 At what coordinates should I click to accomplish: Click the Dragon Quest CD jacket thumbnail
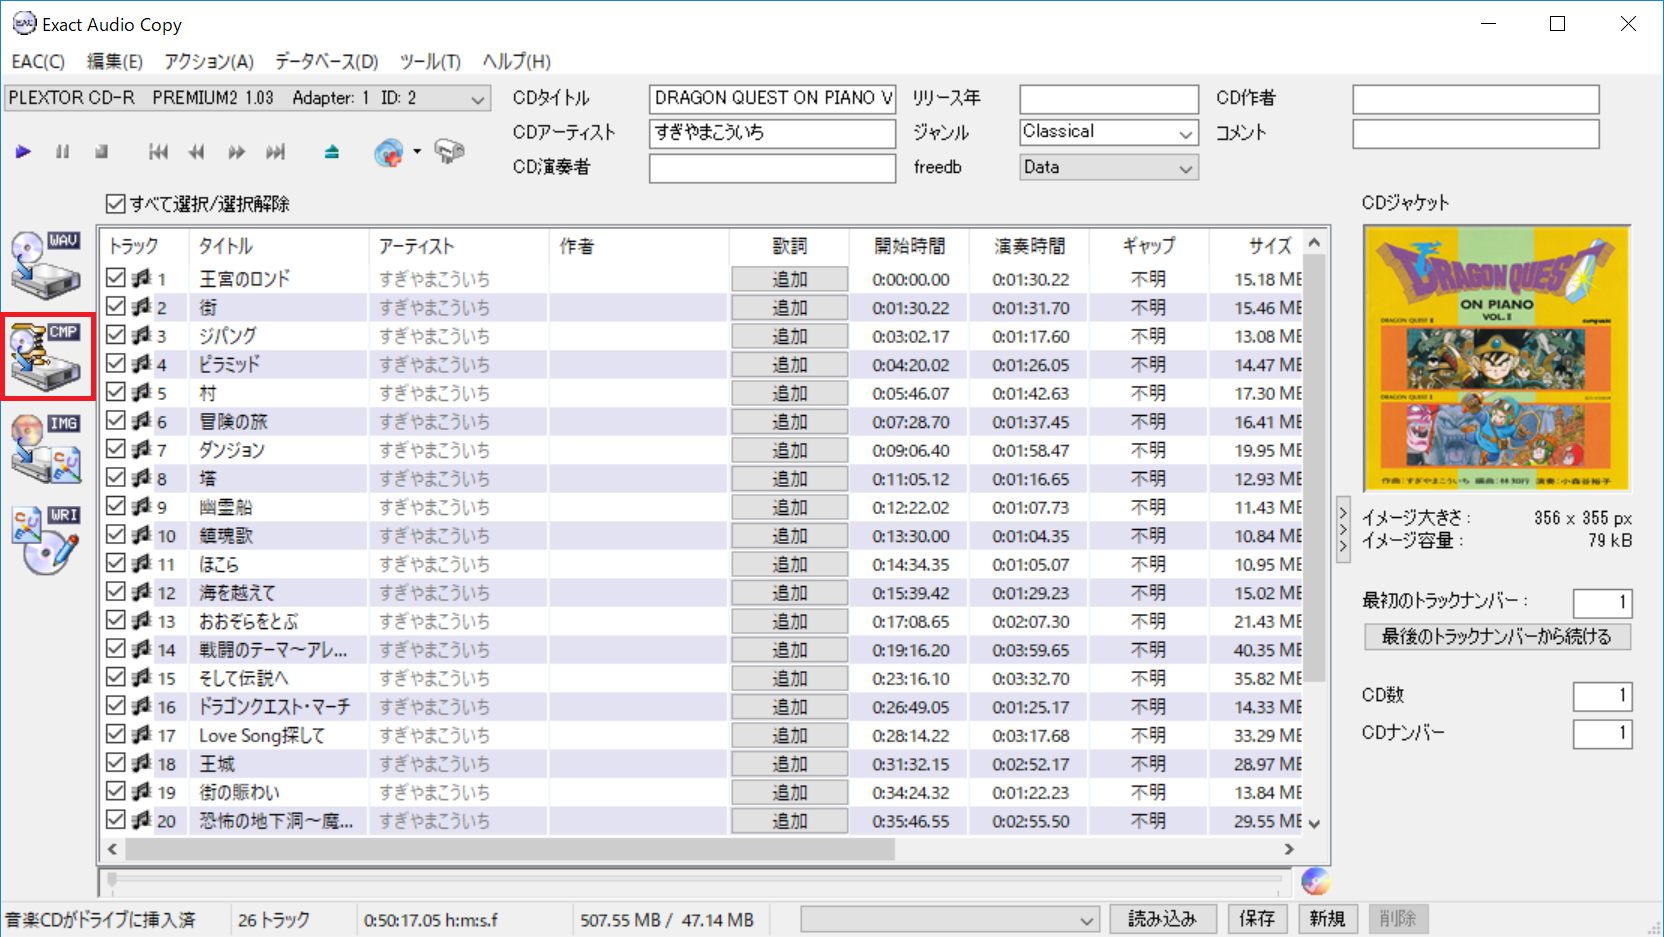click(x=1497, y=358)
